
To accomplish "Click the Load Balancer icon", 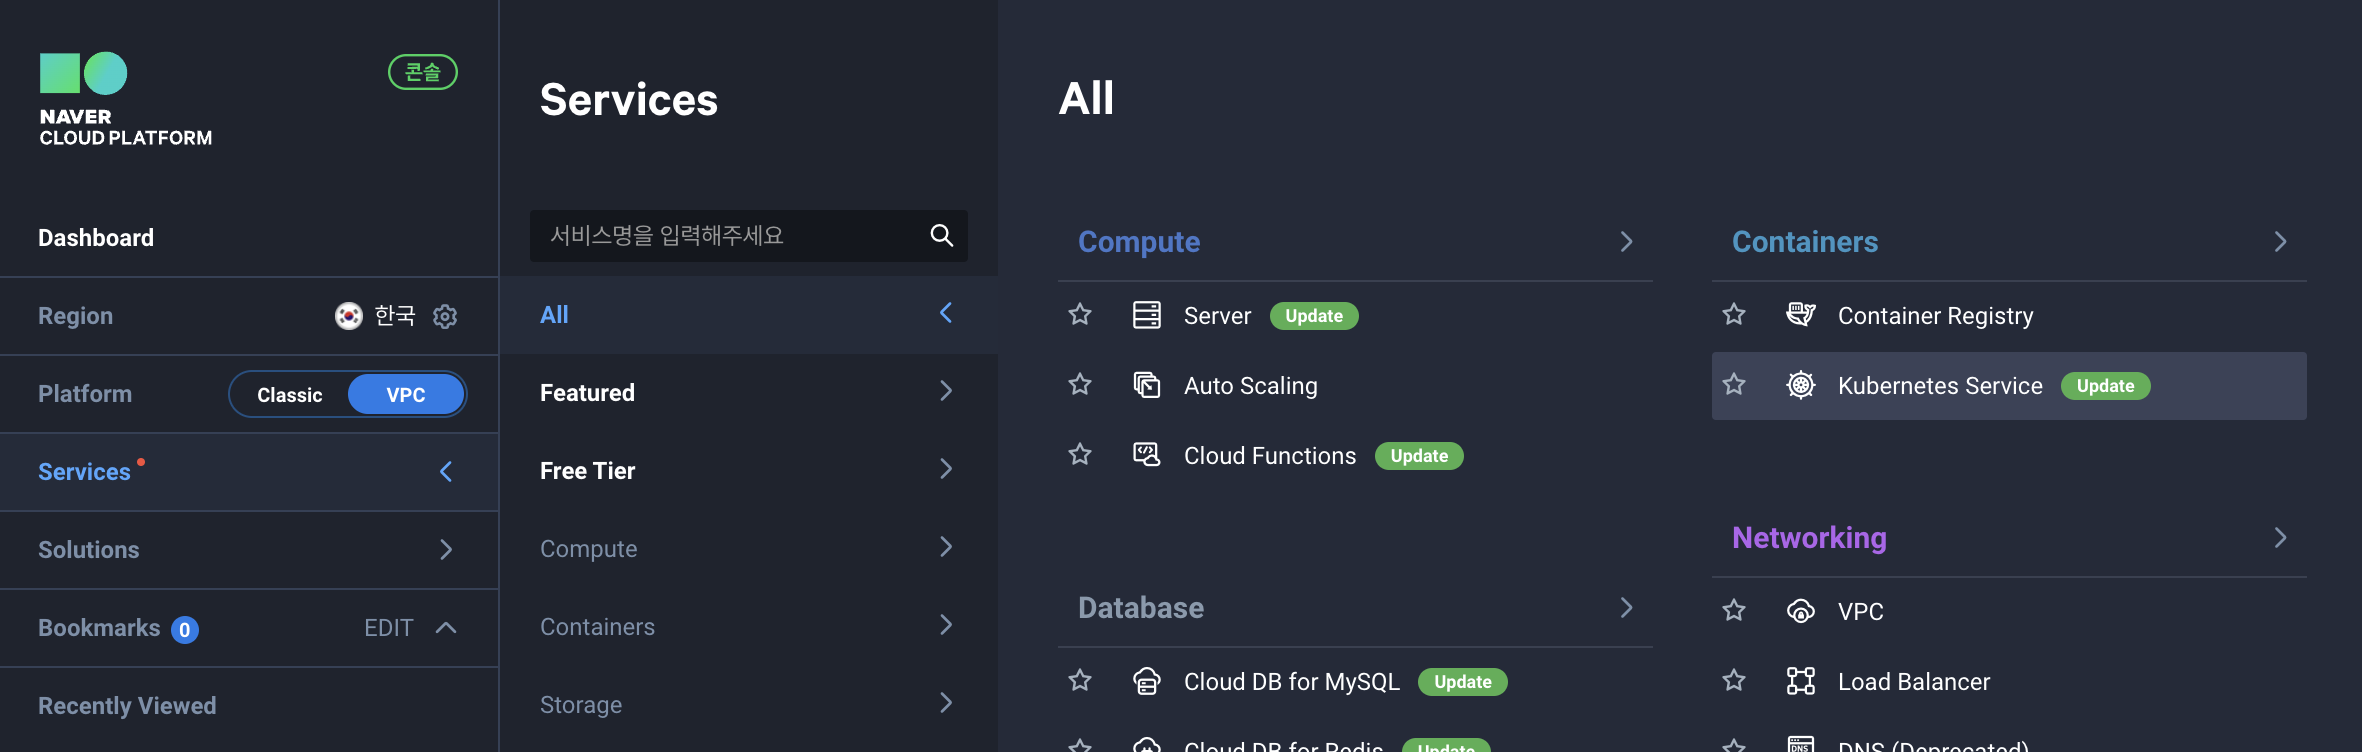I will [1800, 681].
